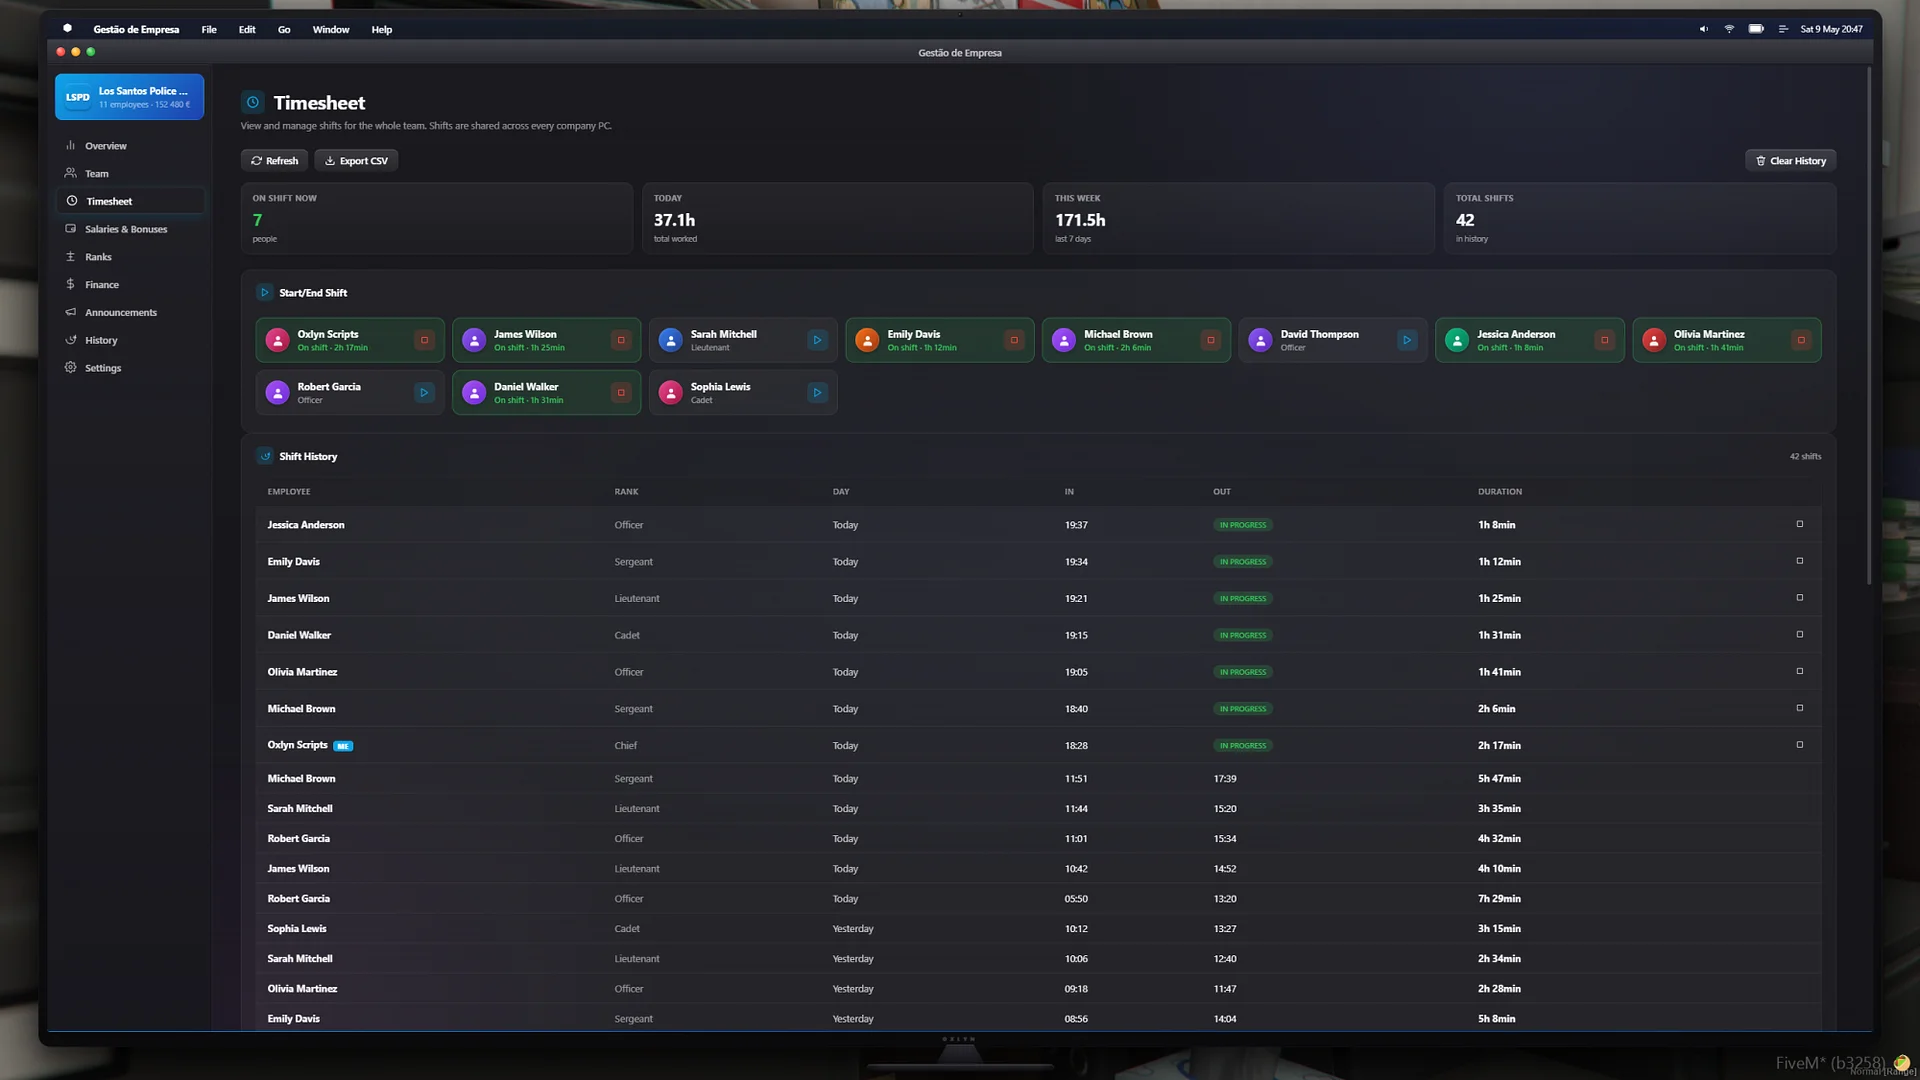Image resolution: width=1920 pixels, height=1080 pixels.
Task: Click Sarah Mitchell's 11:44 shift row
Action: click(x=1038, y=808)
